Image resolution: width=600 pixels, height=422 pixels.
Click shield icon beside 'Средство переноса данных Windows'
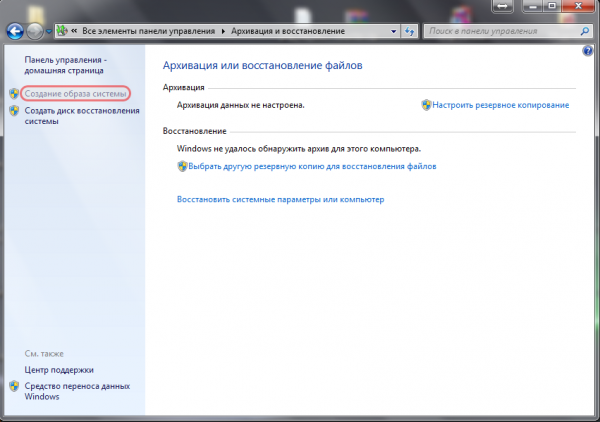pyautogui.click(x=14, y=385)
